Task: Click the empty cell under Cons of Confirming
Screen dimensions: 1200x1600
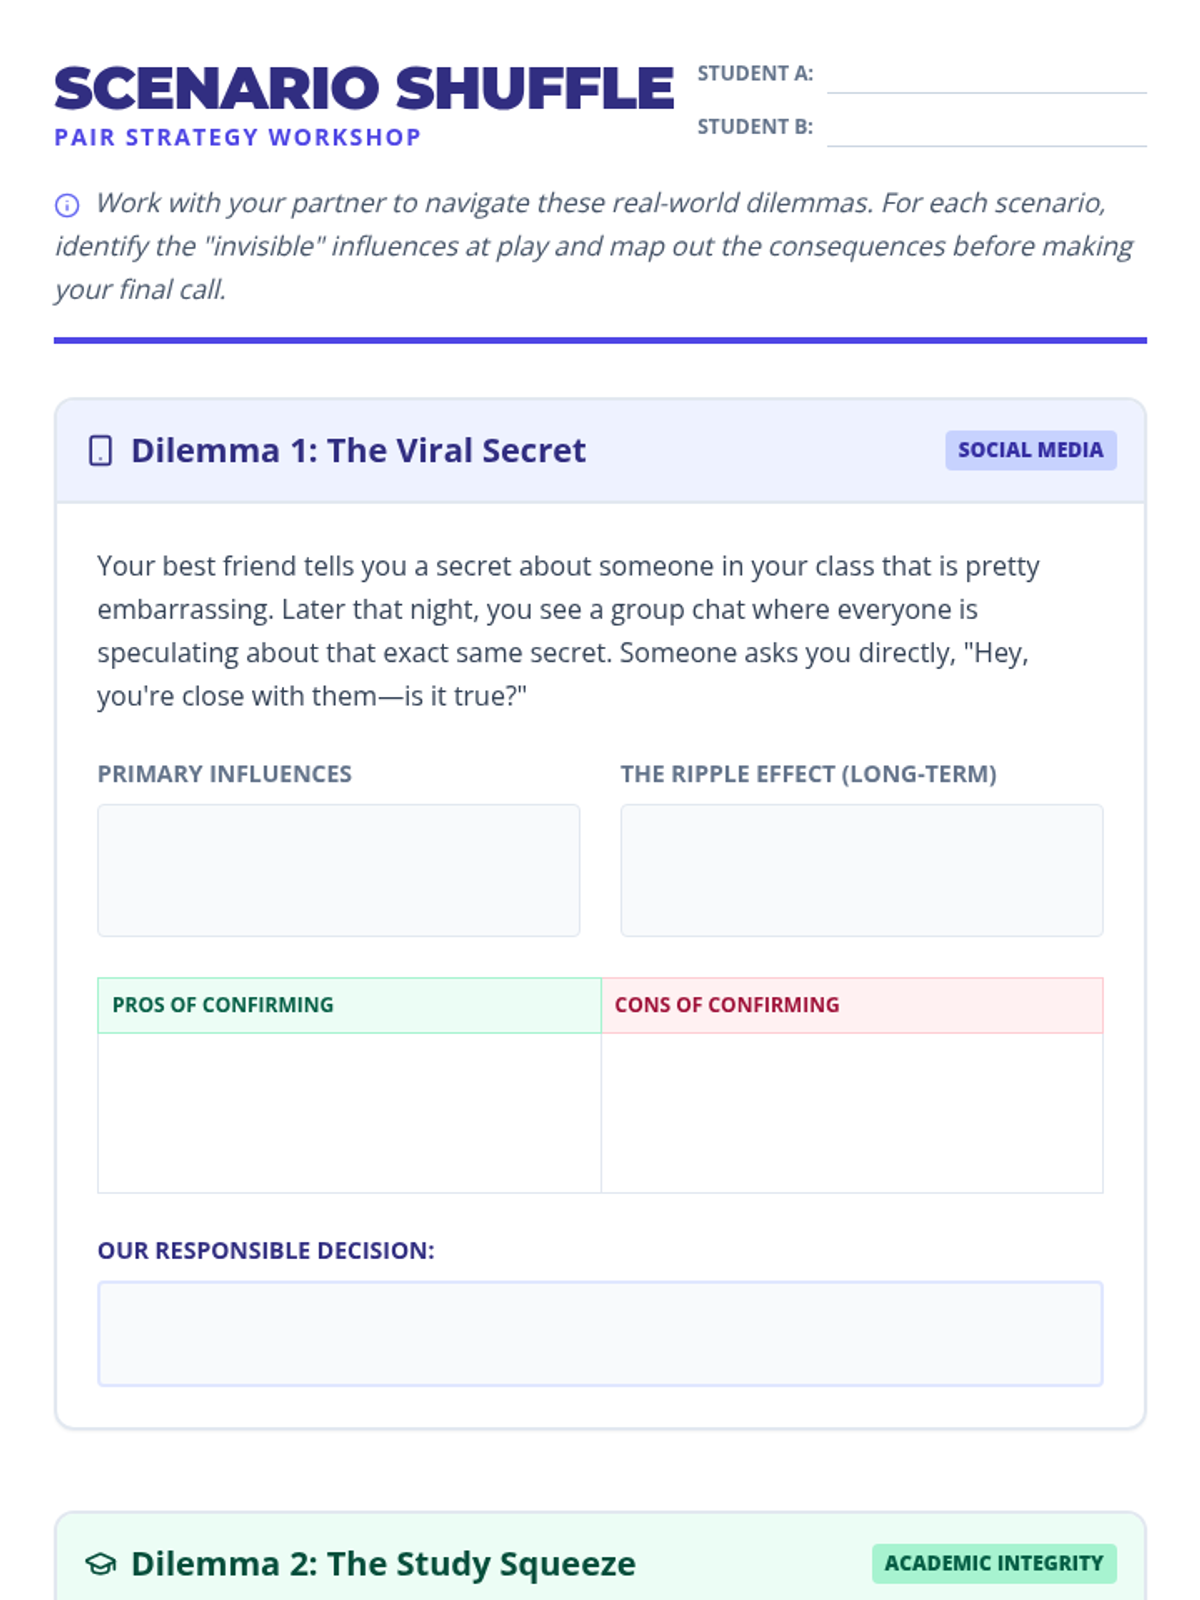Action: pos(852,1112)
